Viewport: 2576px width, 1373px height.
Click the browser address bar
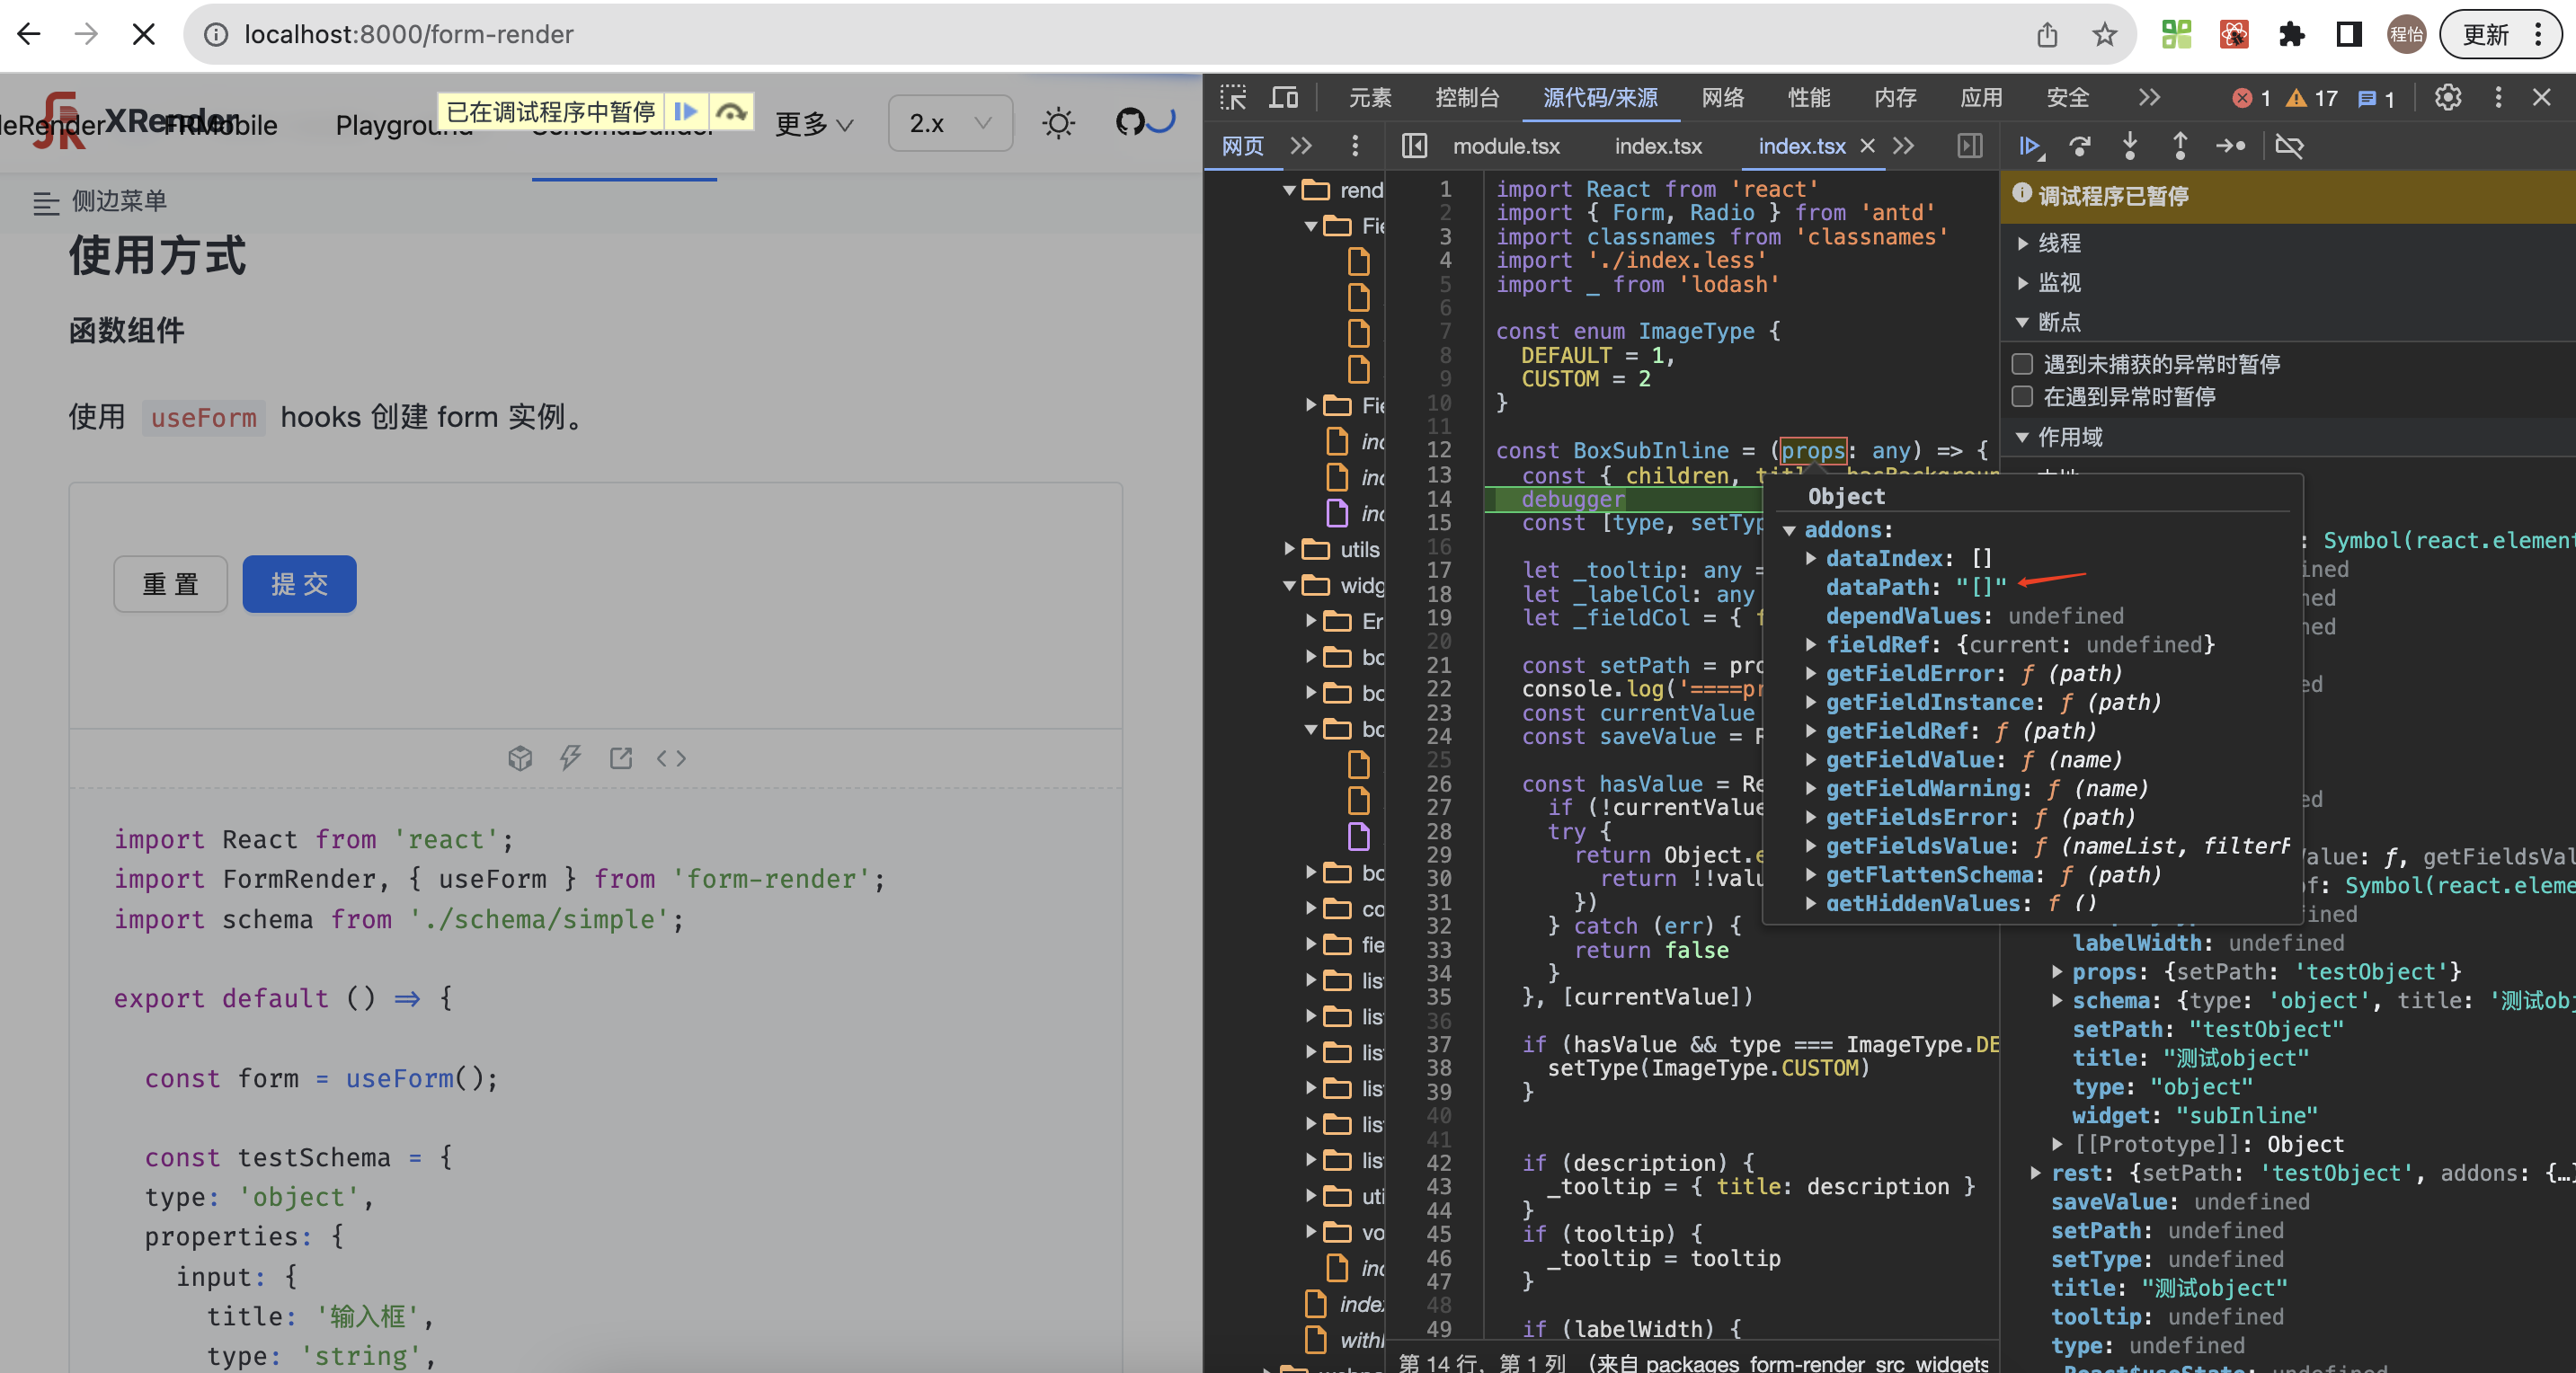410,33
